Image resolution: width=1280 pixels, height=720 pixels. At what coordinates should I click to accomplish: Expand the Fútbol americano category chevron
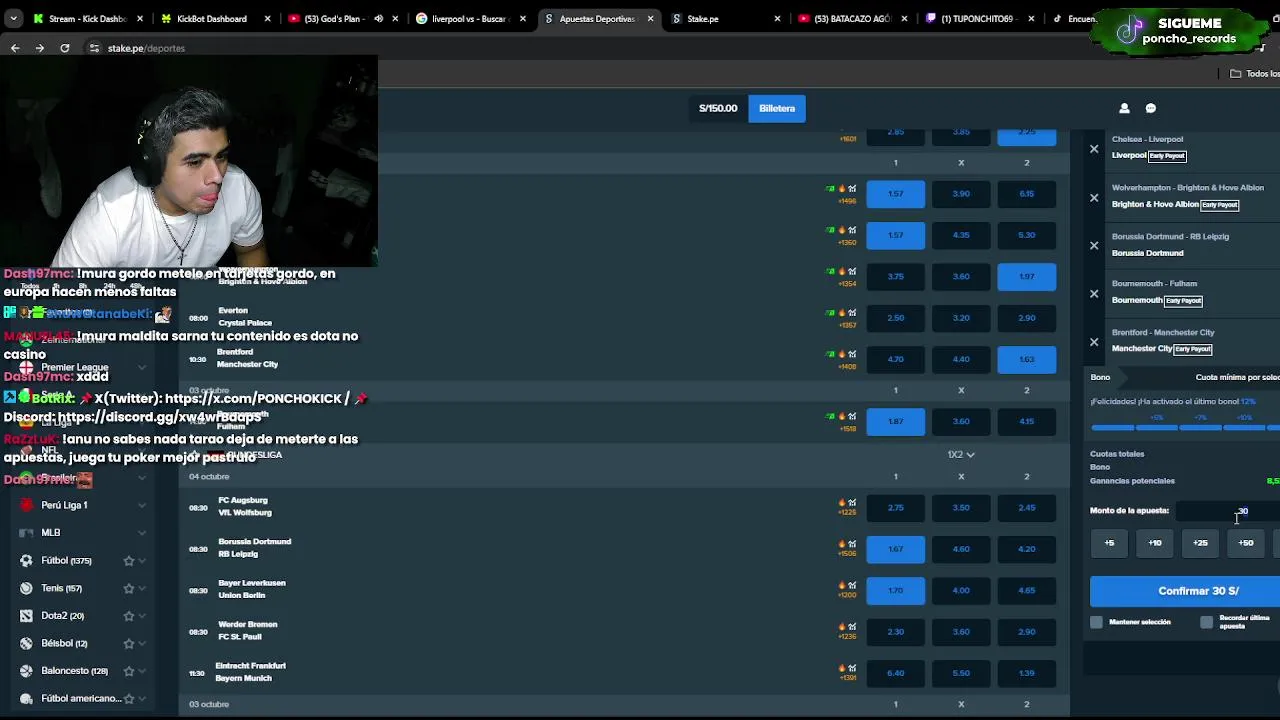(142, 698)
